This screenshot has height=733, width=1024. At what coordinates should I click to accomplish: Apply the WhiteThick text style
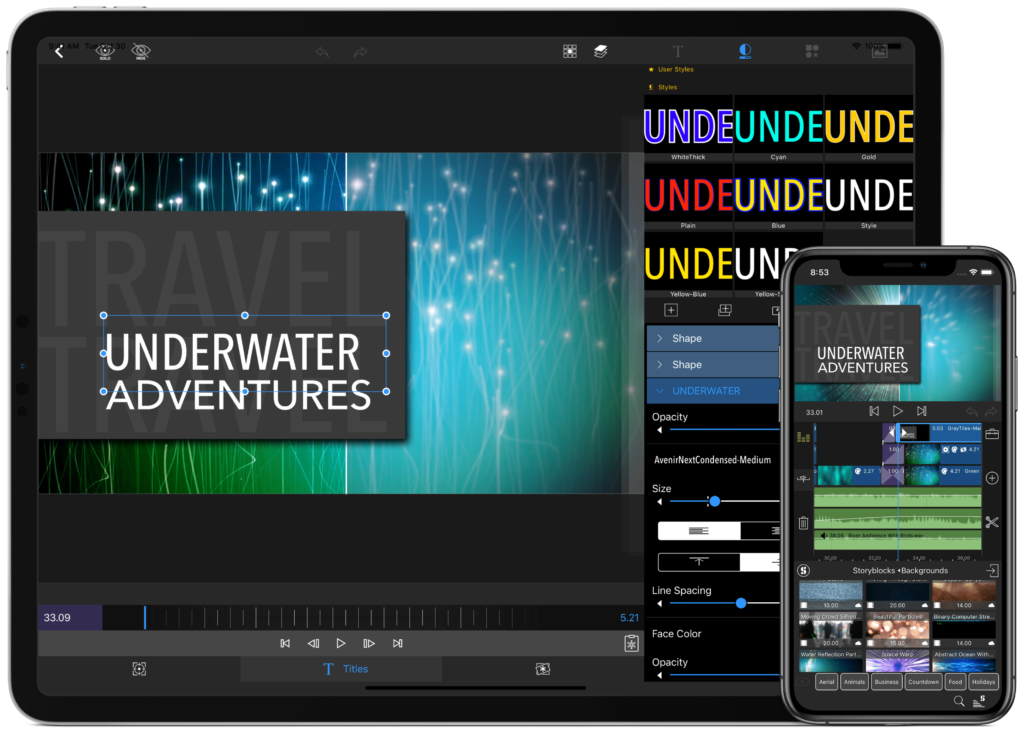[x=688, y=129]
